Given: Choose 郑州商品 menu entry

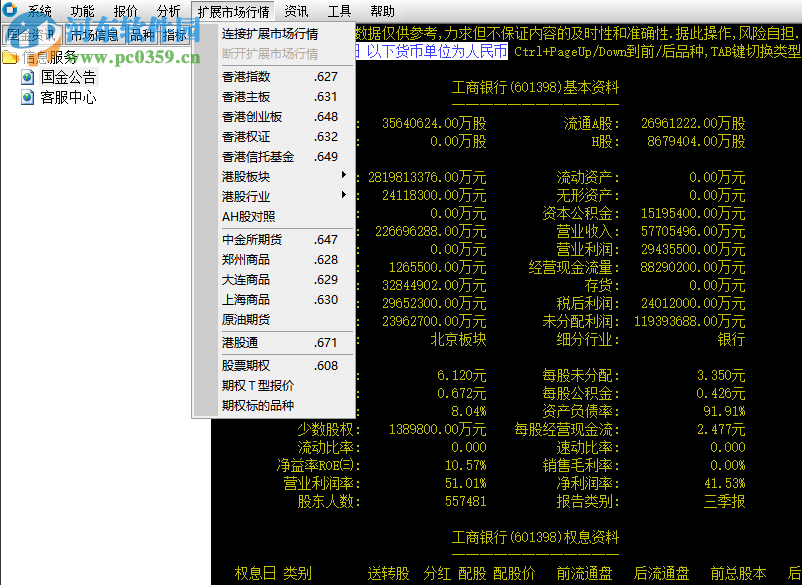Looking at the screenshot, I should coord(274,259).
